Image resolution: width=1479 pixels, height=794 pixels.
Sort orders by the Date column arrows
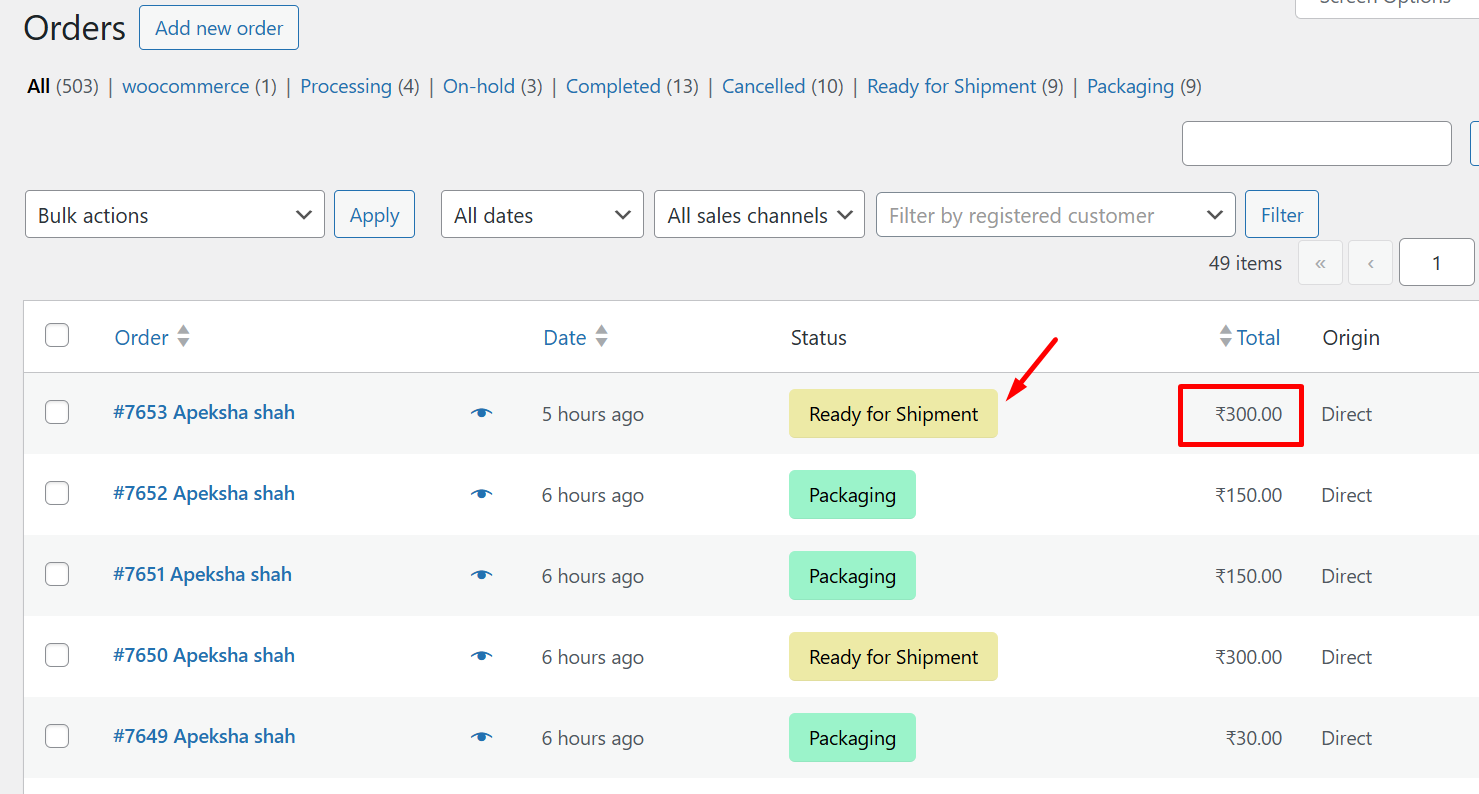601,337
